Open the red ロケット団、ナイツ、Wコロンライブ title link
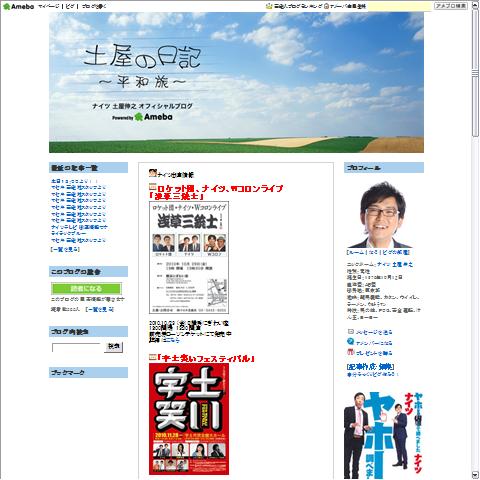The height and width of the screenshot is (480, 480). pos(216,192)
